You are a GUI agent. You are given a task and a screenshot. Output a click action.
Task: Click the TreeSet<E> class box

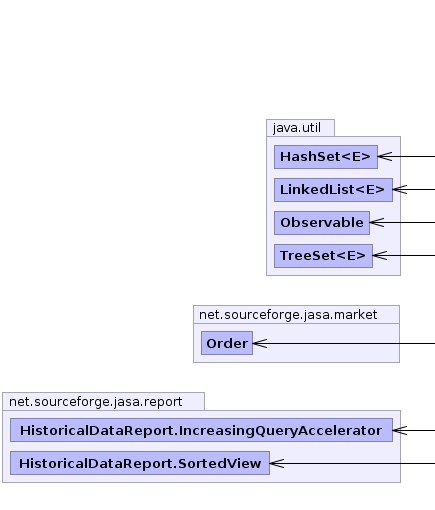323,256
